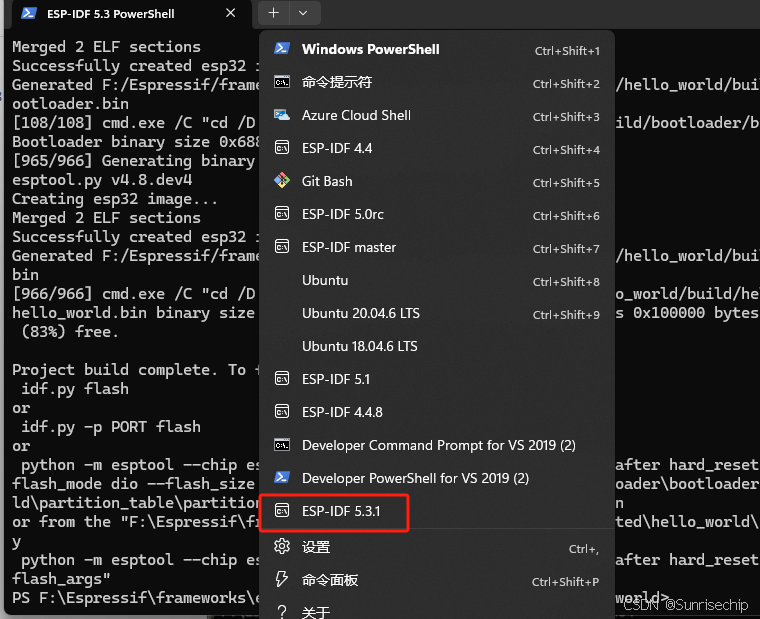Image resolution: width=760 pixels, height=619 pixels.
Task: Open 命令面板 command palette
Action: pos(437,580)
